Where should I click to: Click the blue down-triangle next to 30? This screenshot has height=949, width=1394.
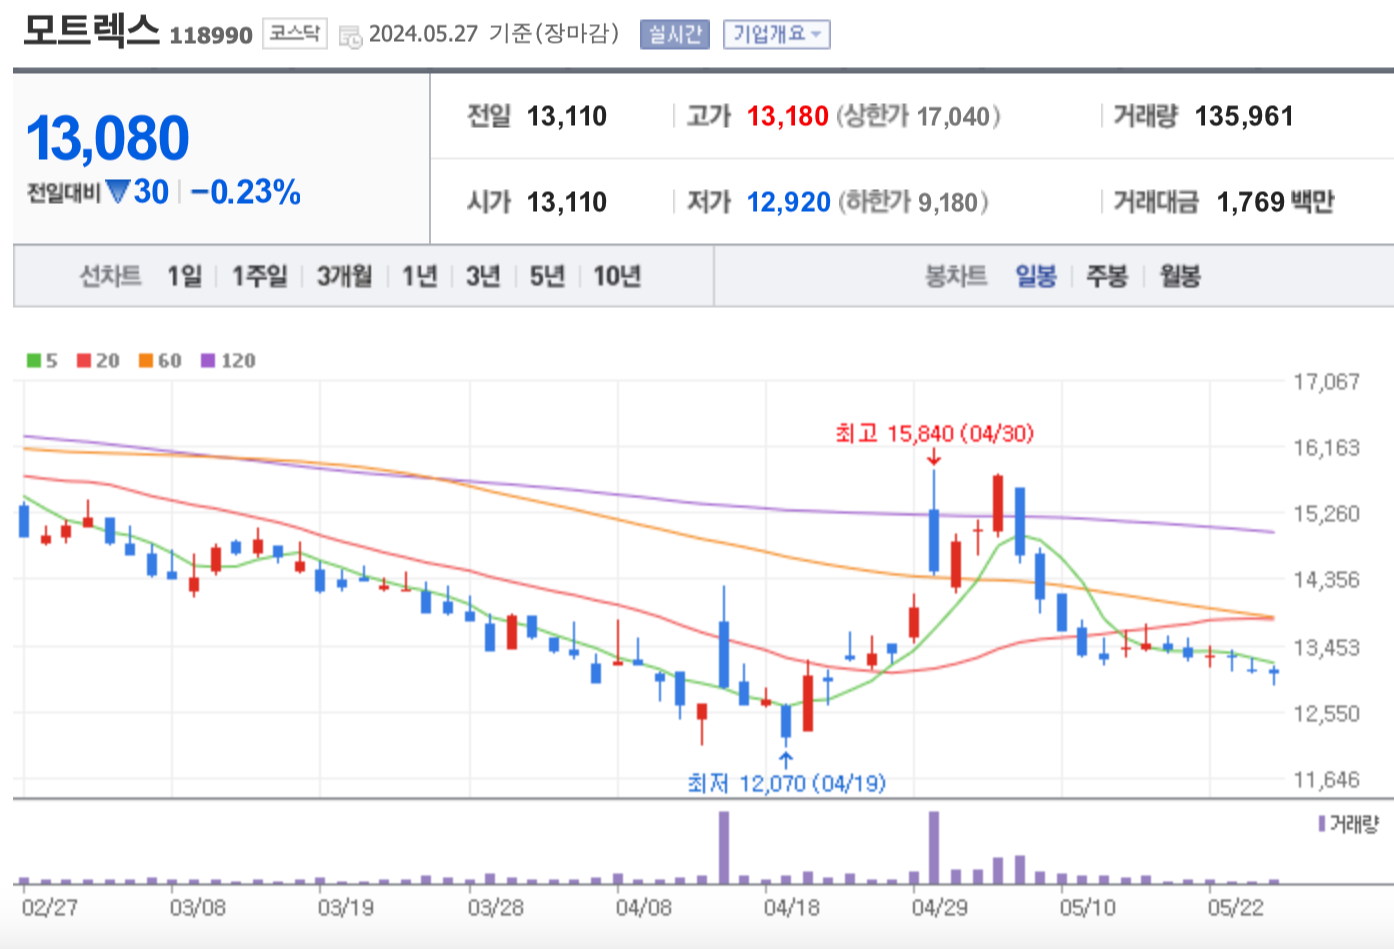[118, 191]
